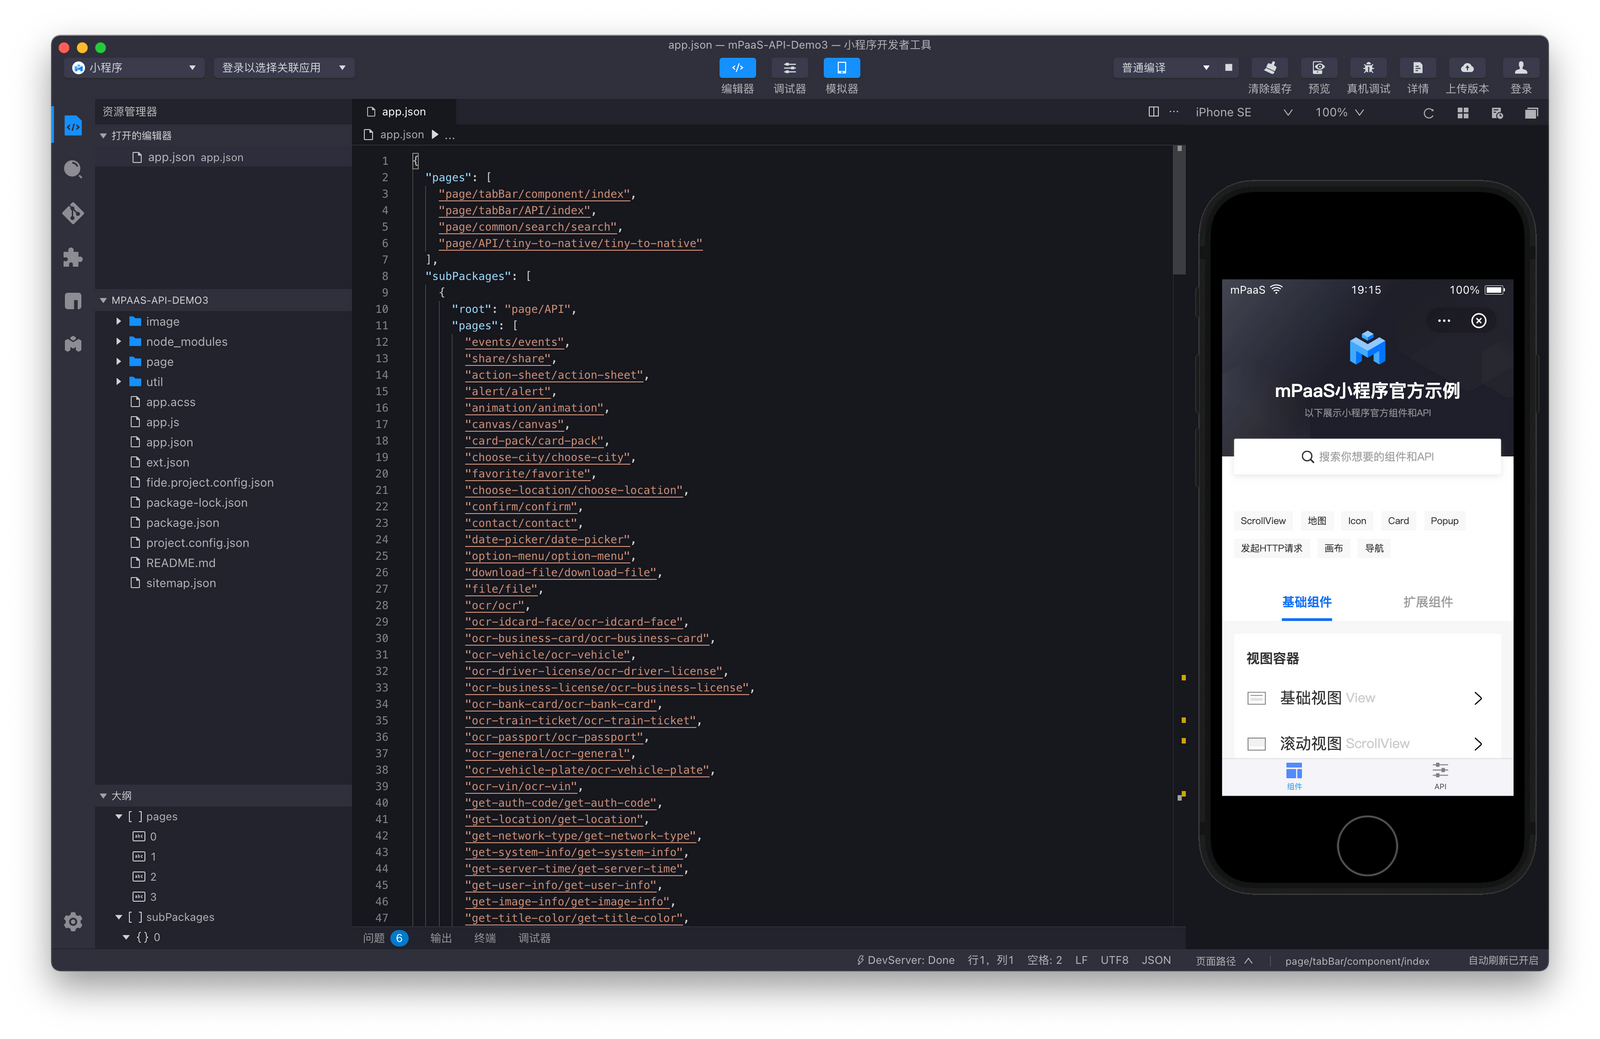Open the extensions puzzle icon in sidebar
Viewport: 1600px width, 1039px height.
click(x=73, y=257)
